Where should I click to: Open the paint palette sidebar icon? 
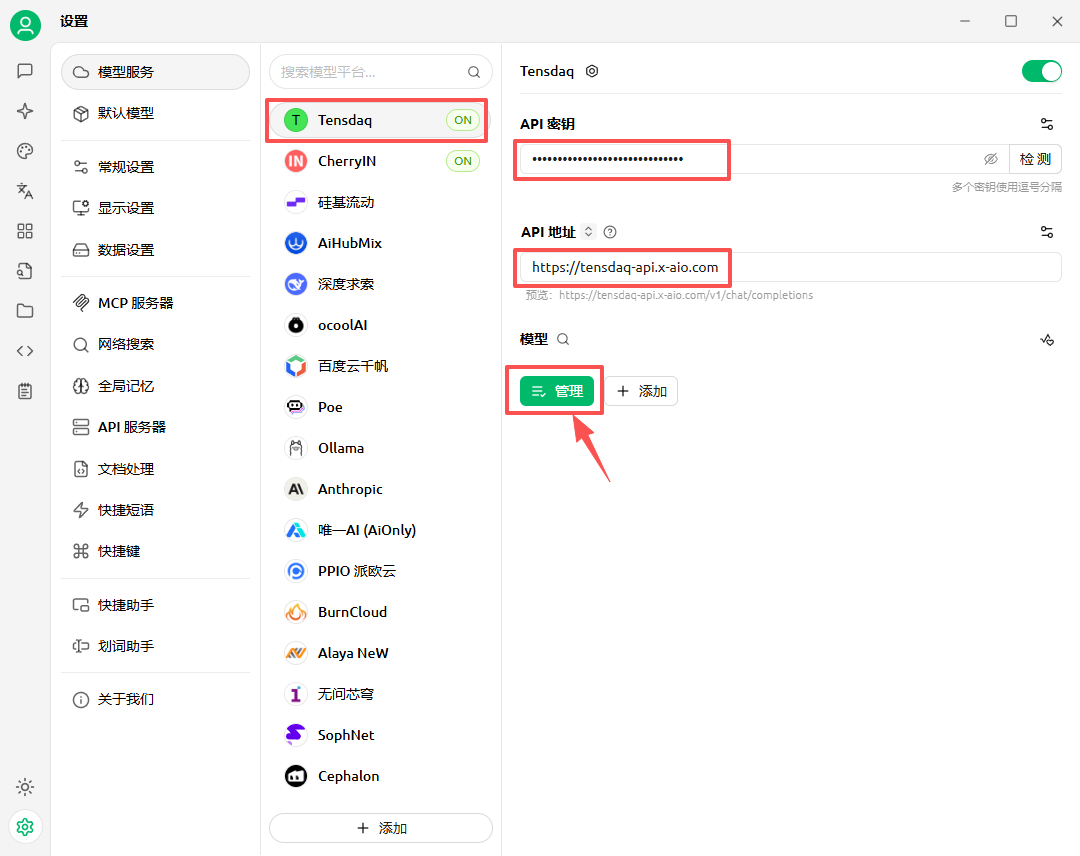[x=25, y=151]
